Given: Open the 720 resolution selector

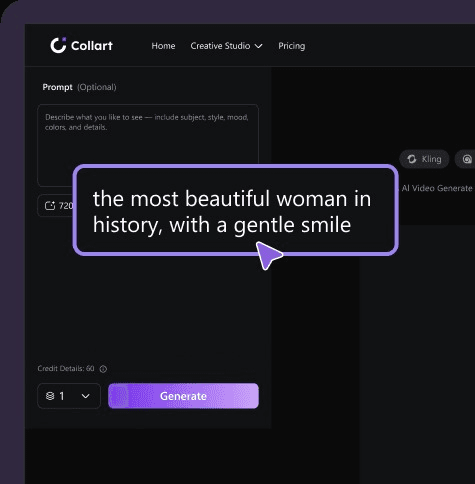Looking at the screenshot, I should point(56,206).
